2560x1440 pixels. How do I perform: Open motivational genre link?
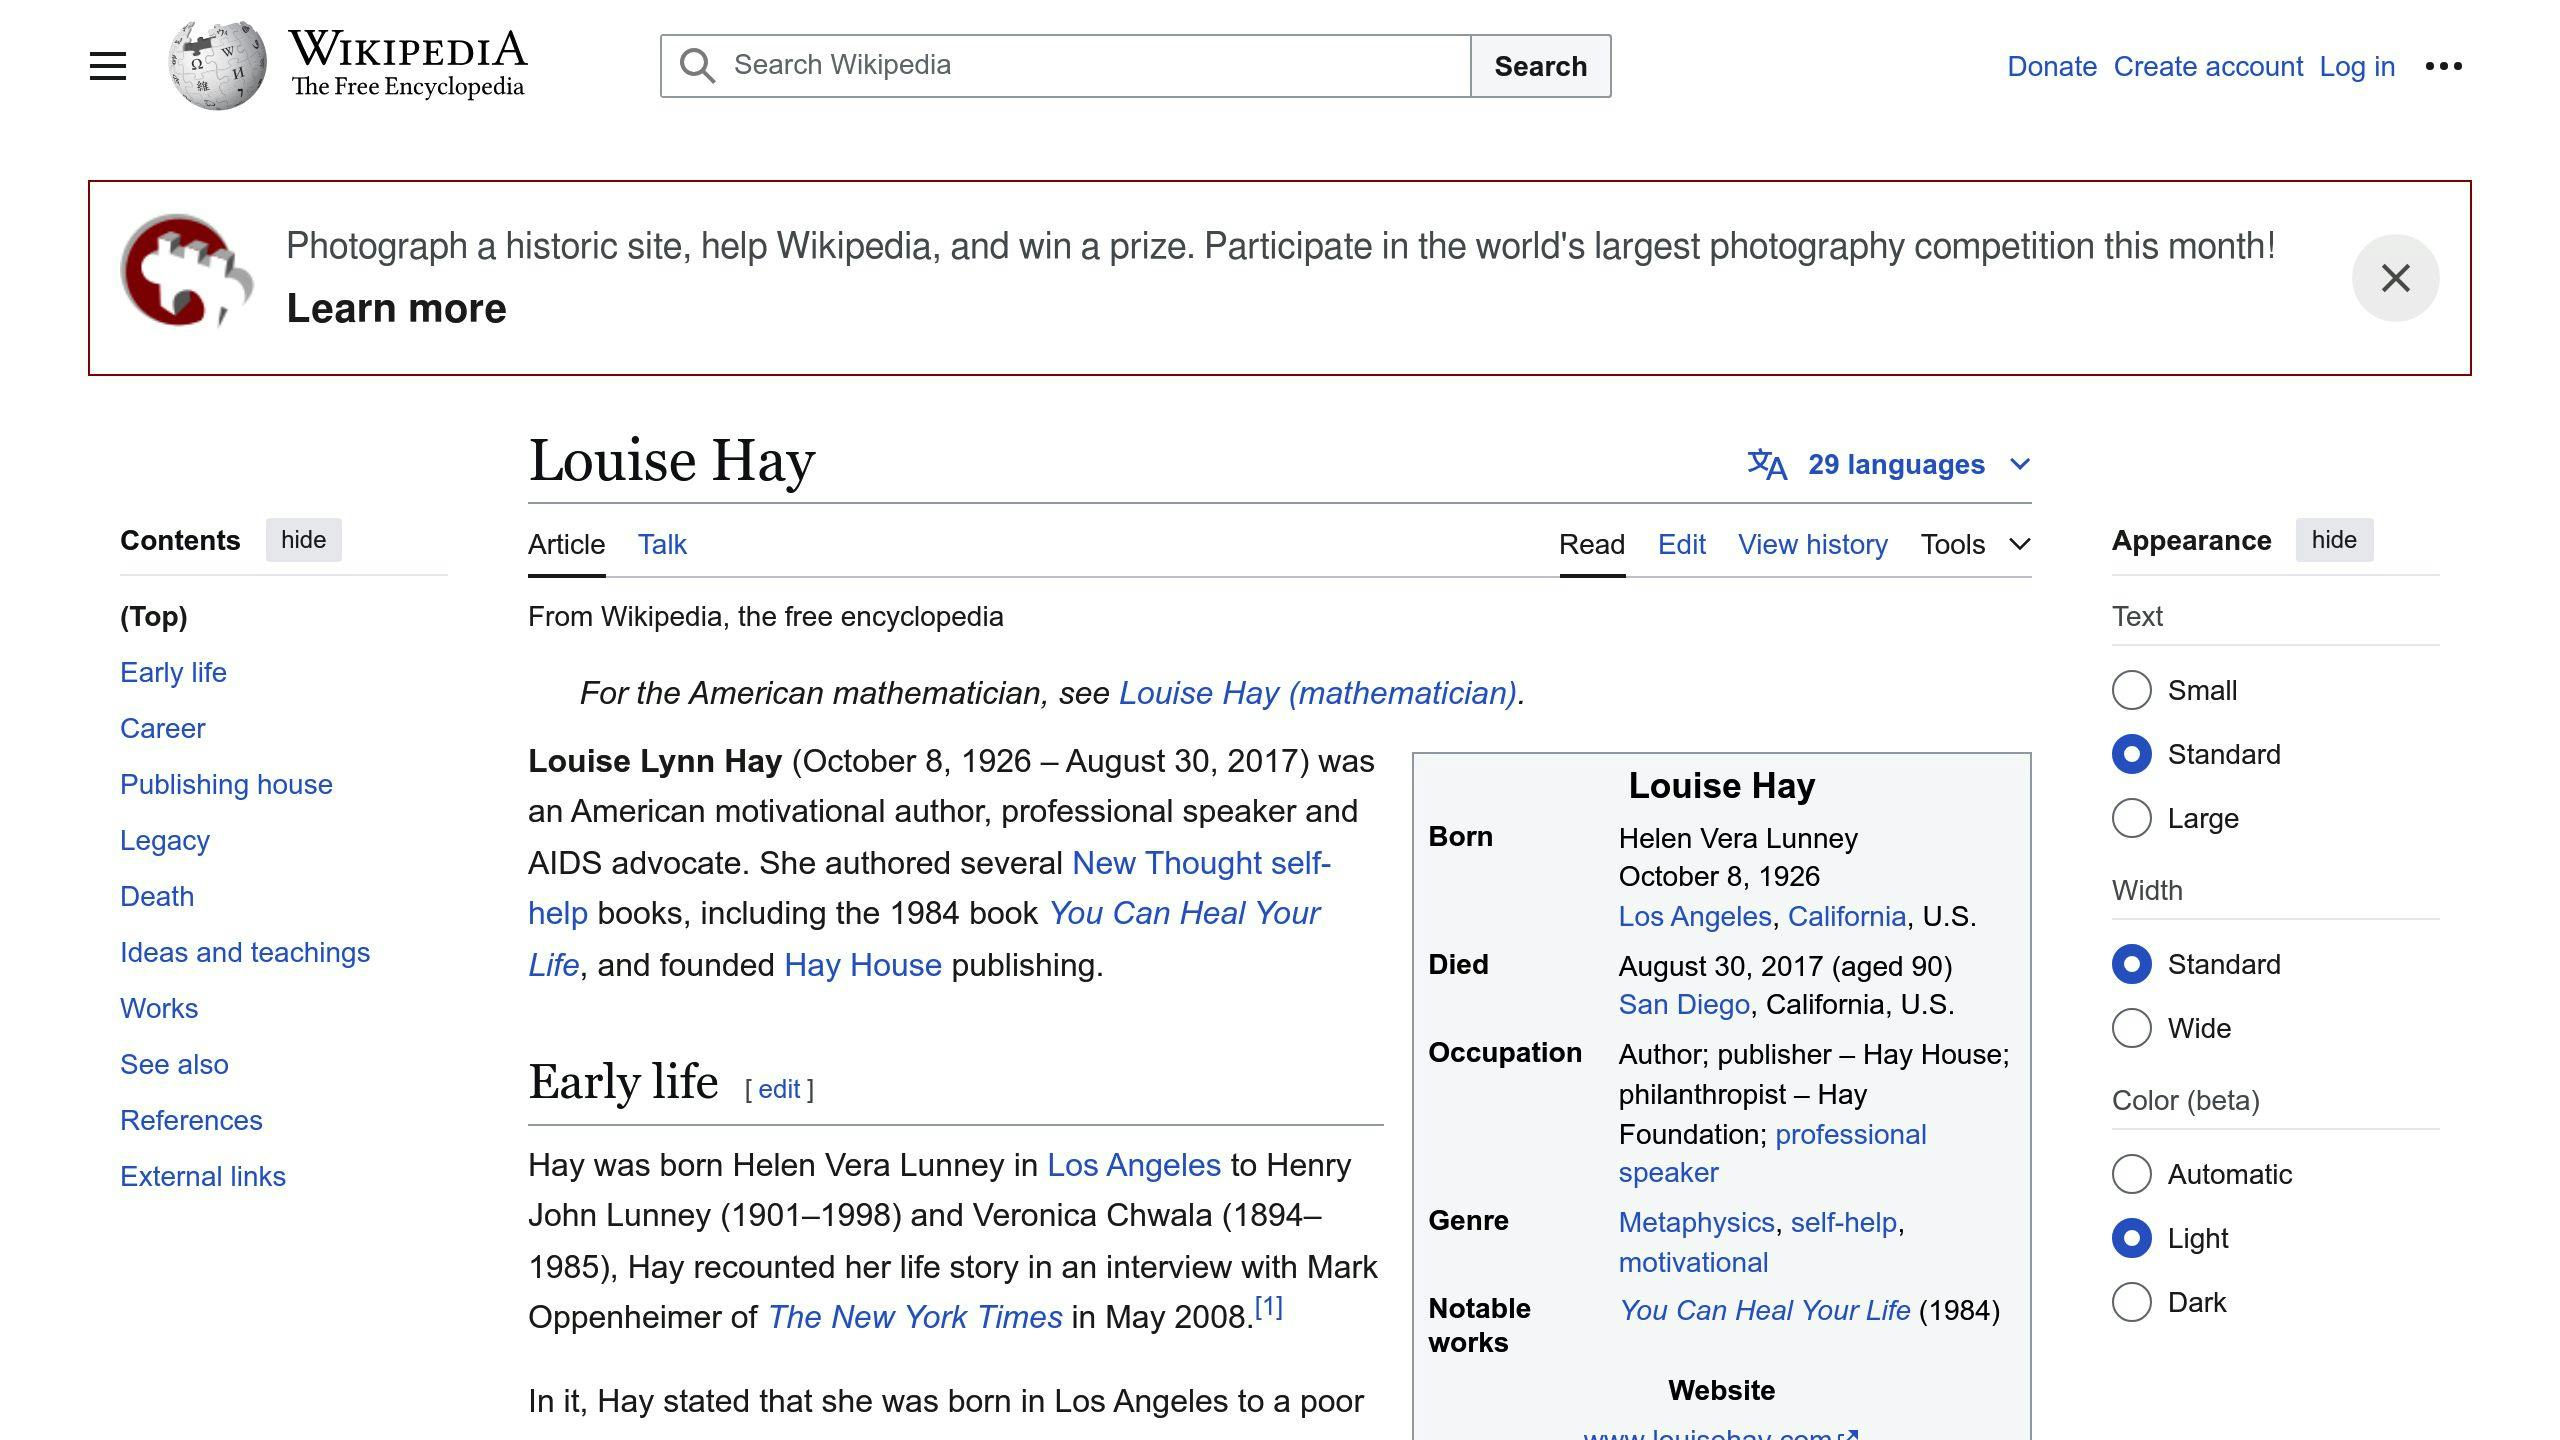pyautogui.click(x=1693, y=1262)
